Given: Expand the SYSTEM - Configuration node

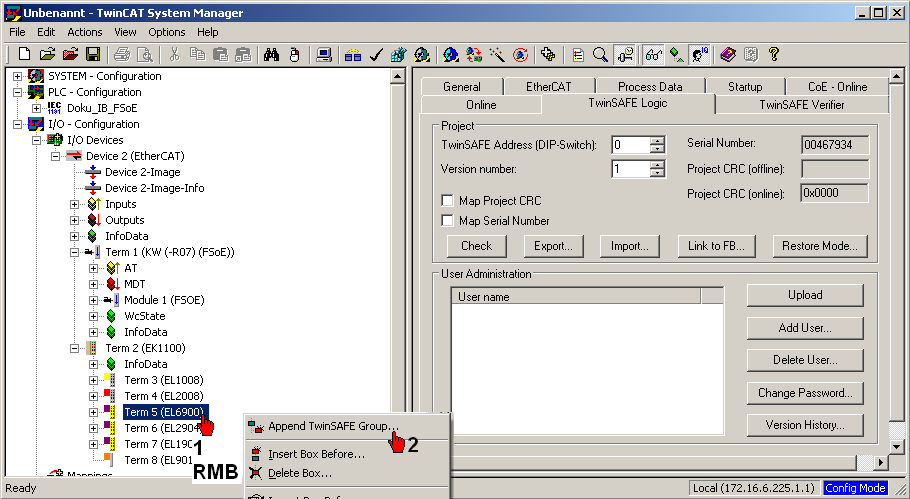Looking at the screenshot, I should [x=17, y=76].
